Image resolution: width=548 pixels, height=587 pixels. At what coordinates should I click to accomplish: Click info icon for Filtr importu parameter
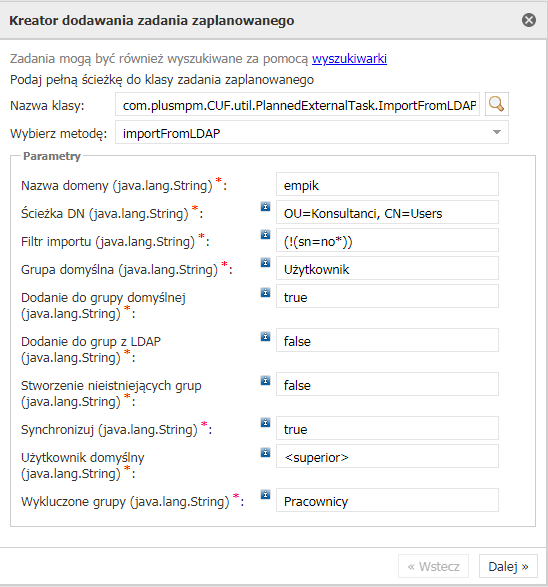(265, 234)
